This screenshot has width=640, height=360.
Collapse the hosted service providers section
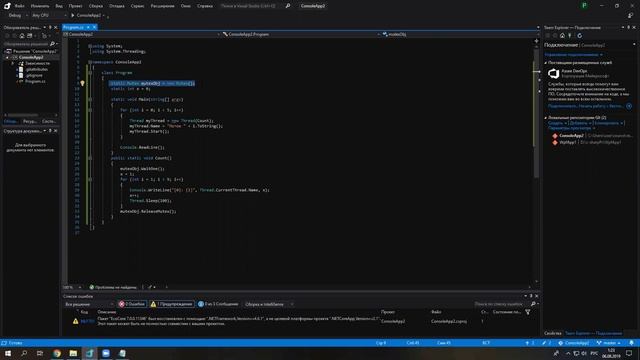pos(546,63)
